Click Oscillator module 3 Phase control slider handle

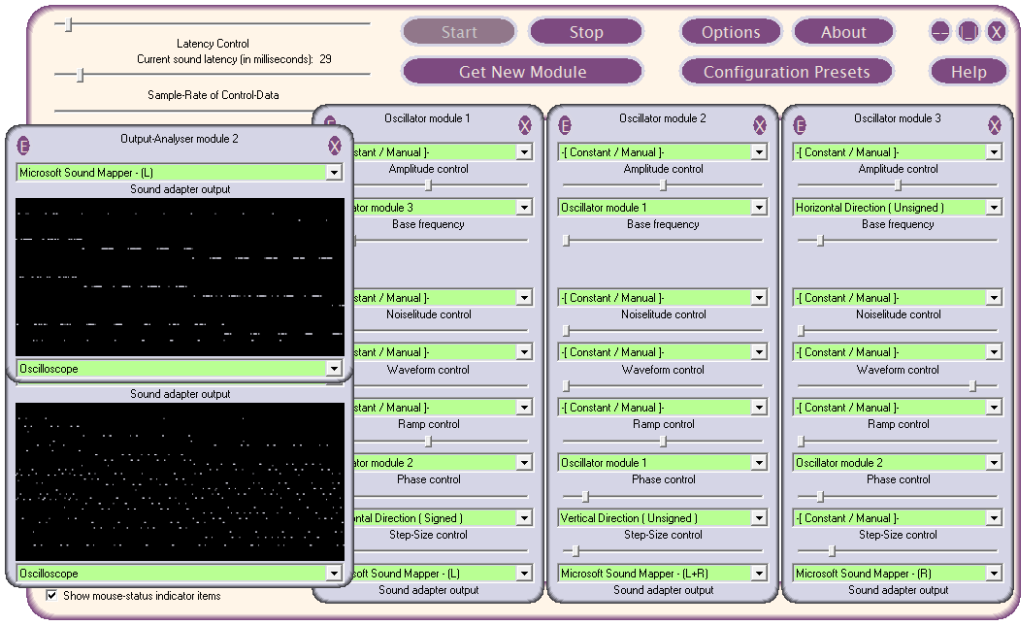[820, 496]
